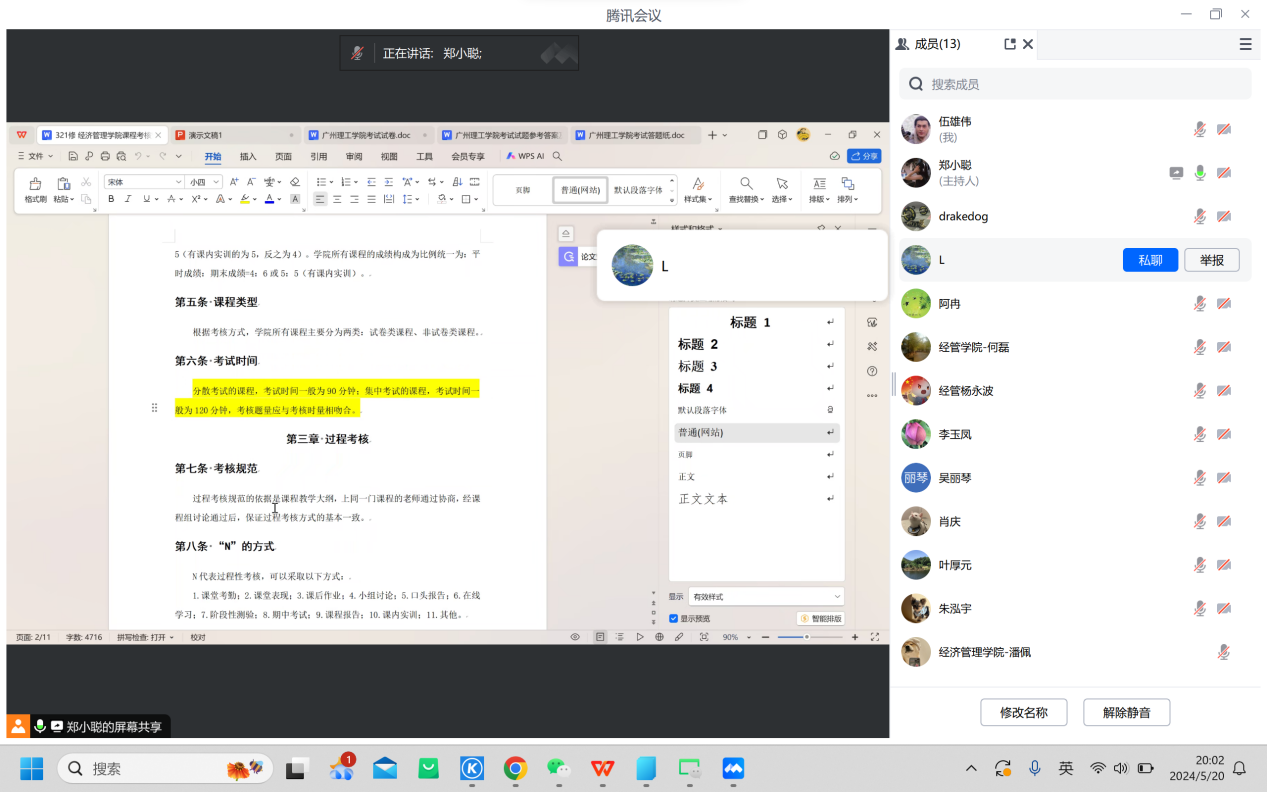Click the WPS zoom slider in status bar

tap(808, 637)
